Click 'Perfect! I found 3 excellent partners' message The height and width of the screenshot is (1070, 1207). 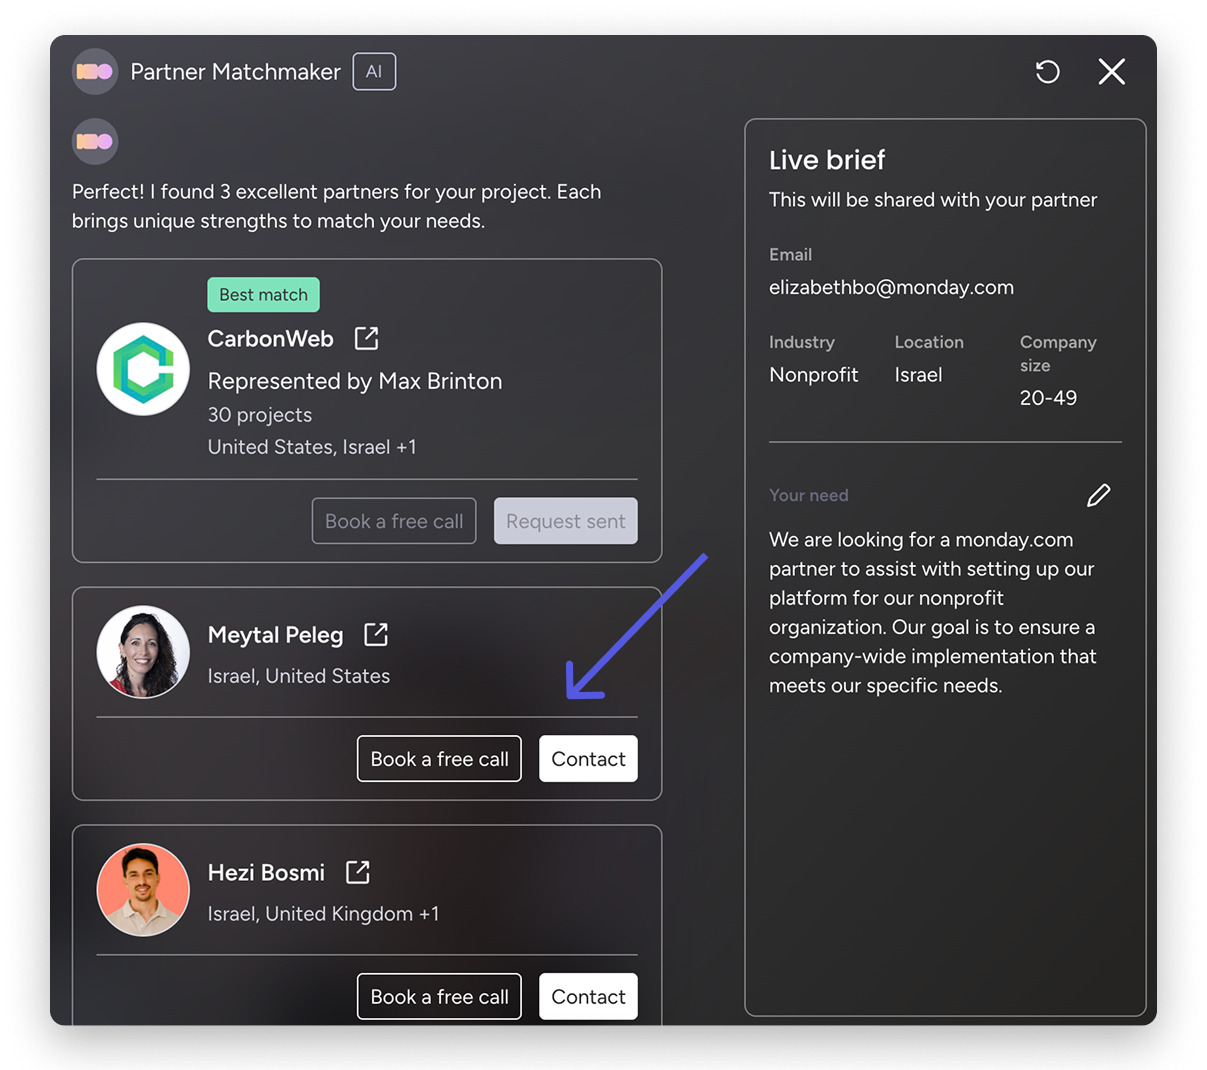click(x=337, y=206)
